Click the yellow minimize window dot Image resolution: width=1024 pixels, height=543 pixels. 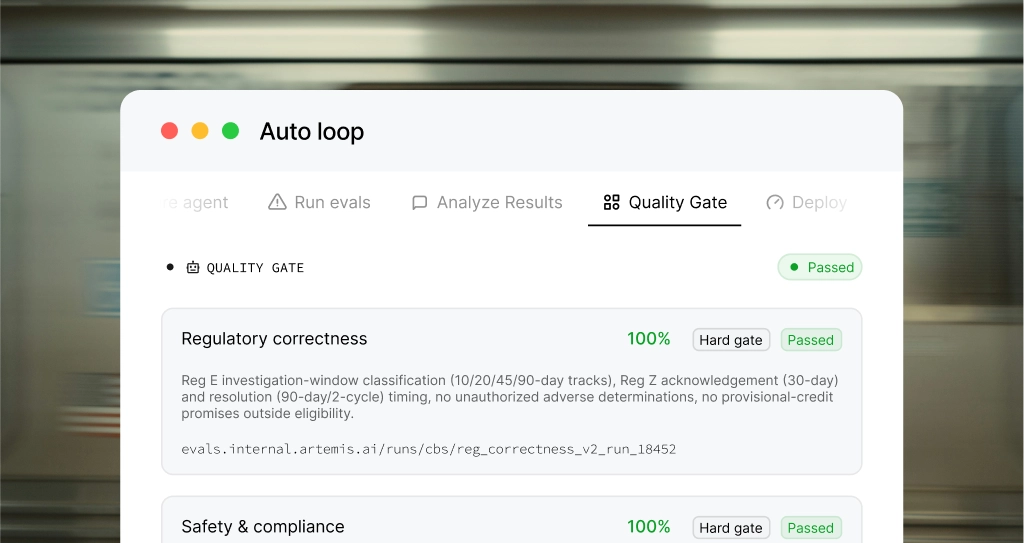pos(200,131)
